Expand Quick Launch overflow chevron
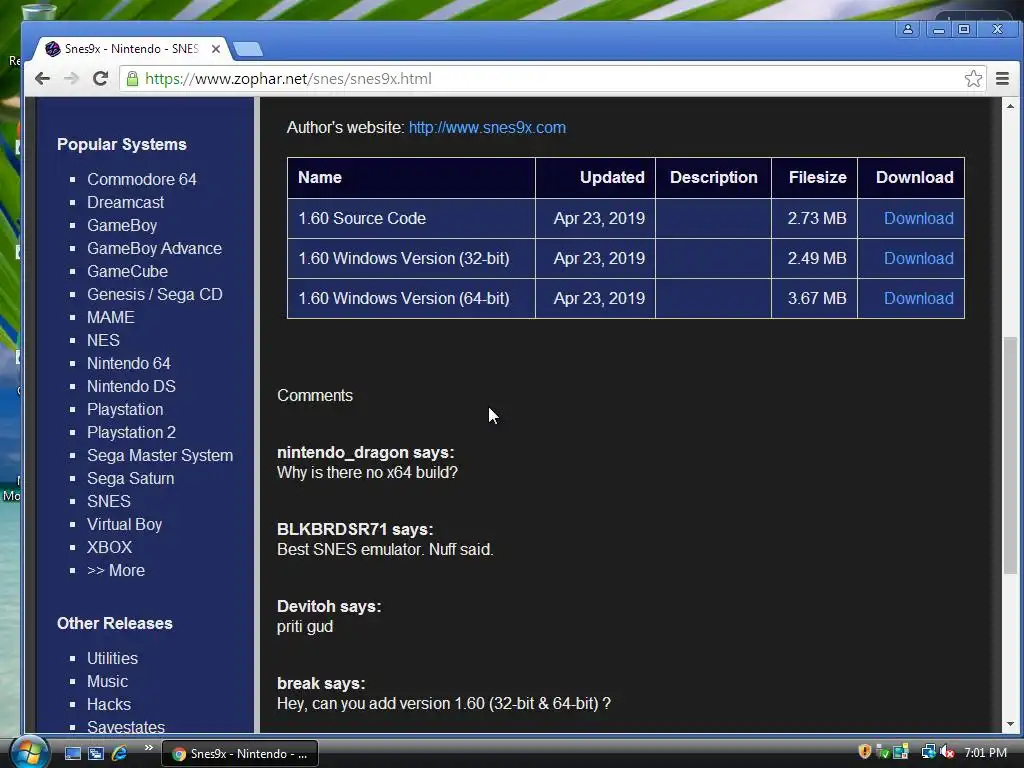Image resolution: width=1024 pixels, height=768 pixels. (148, 748)
